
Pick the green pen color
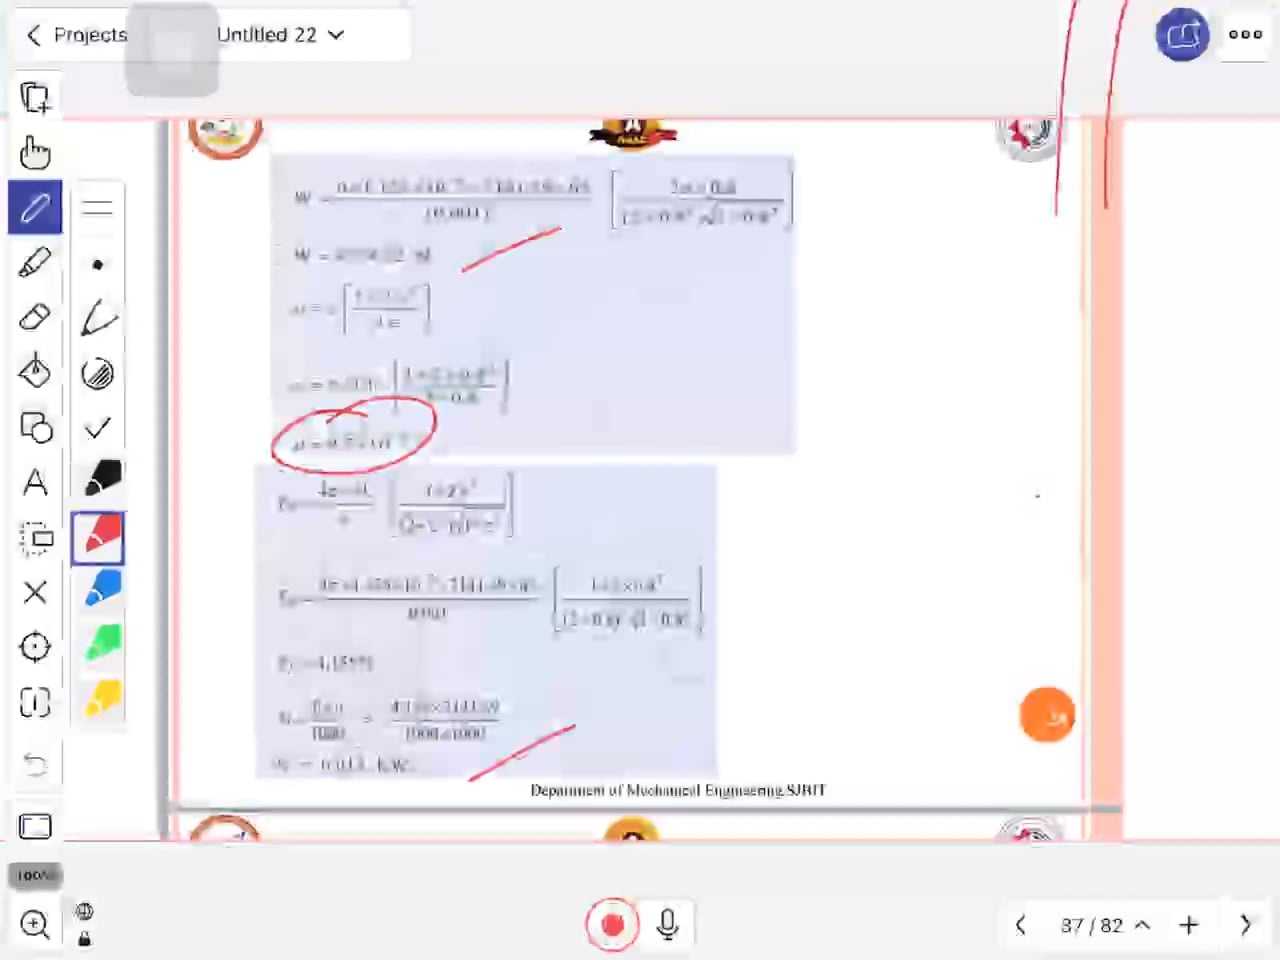101,643
